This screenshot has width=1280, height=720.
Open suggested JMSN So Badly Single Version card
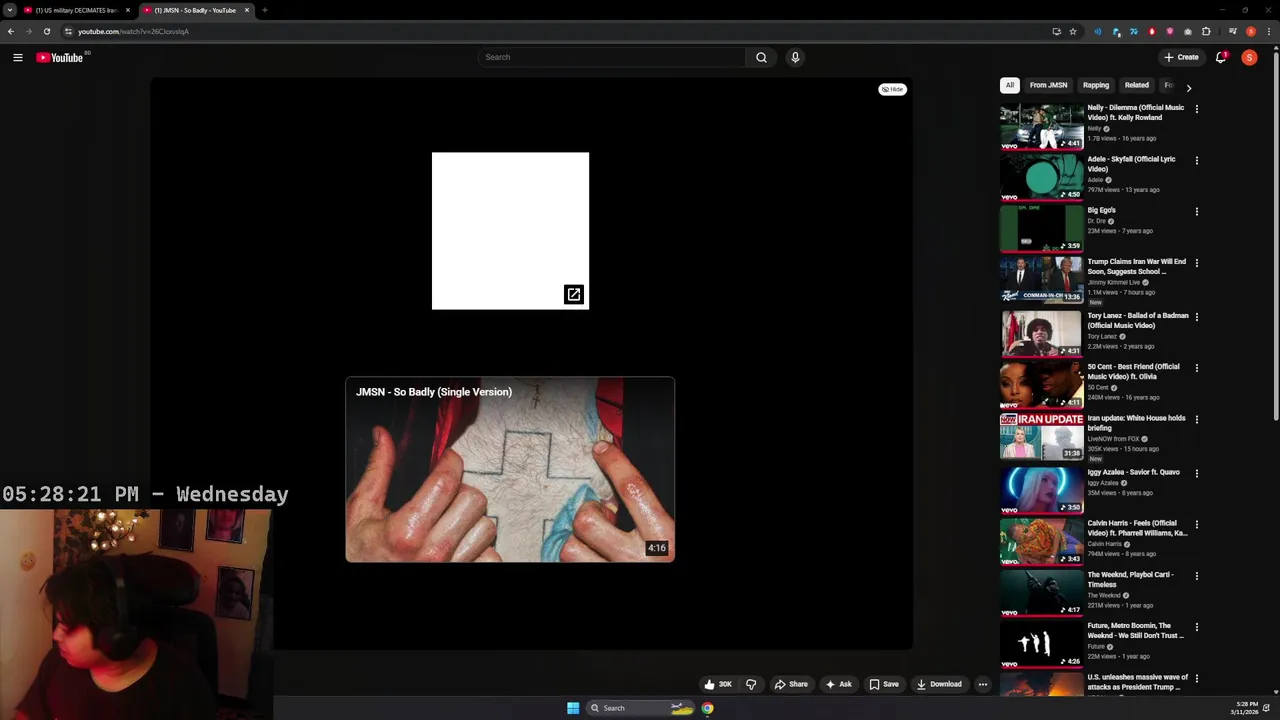coord(510,469)
